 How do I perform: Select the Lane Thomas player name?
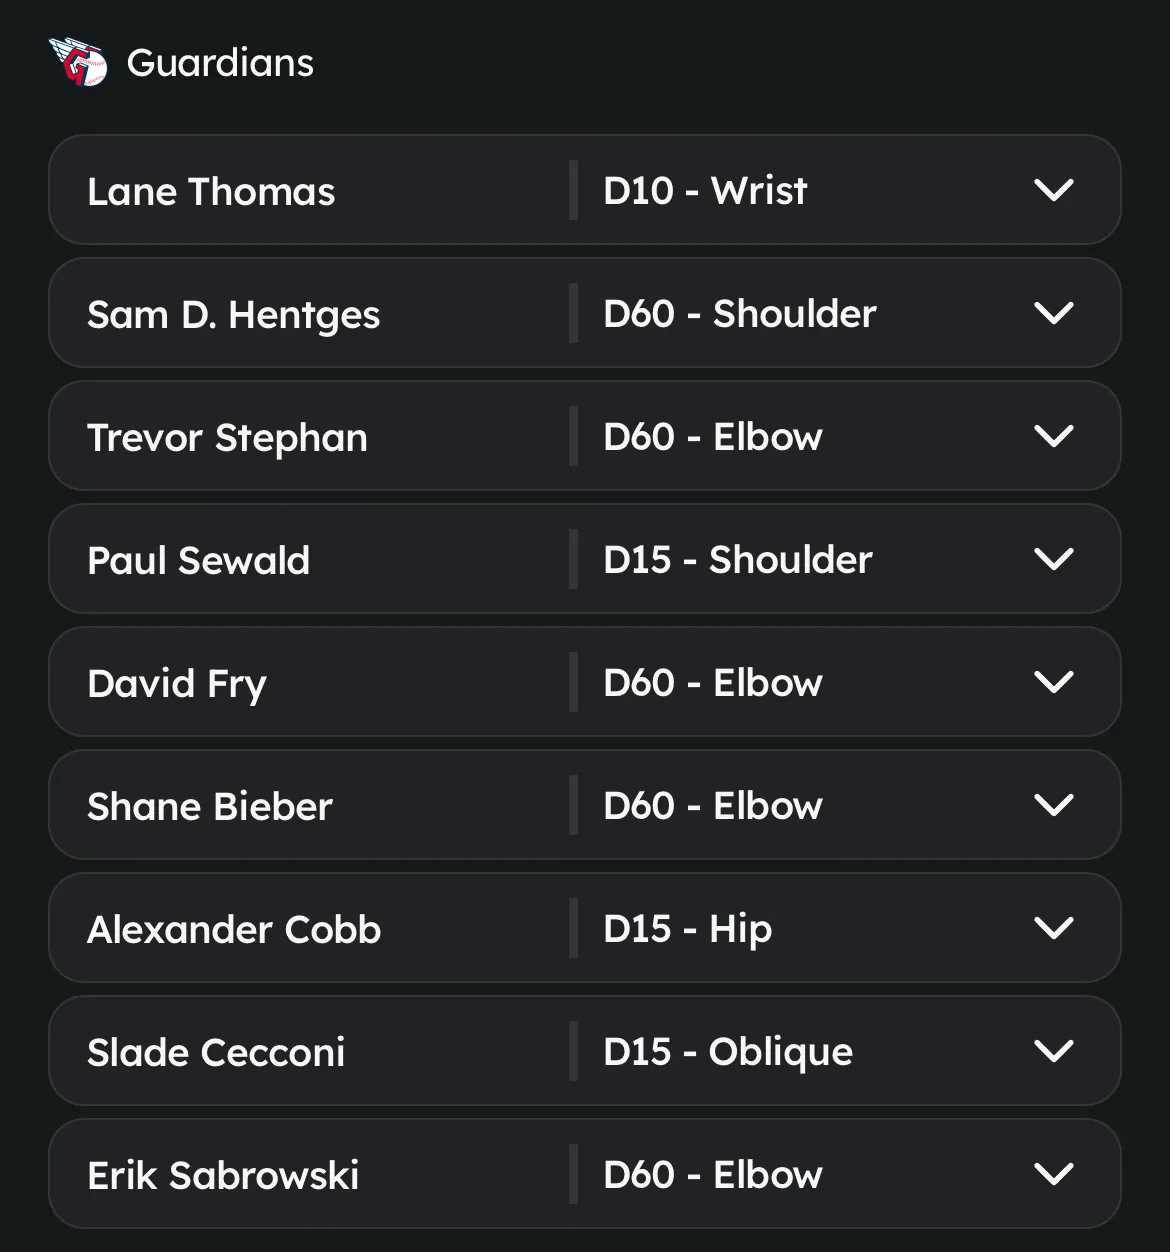[x=211, y=191]
